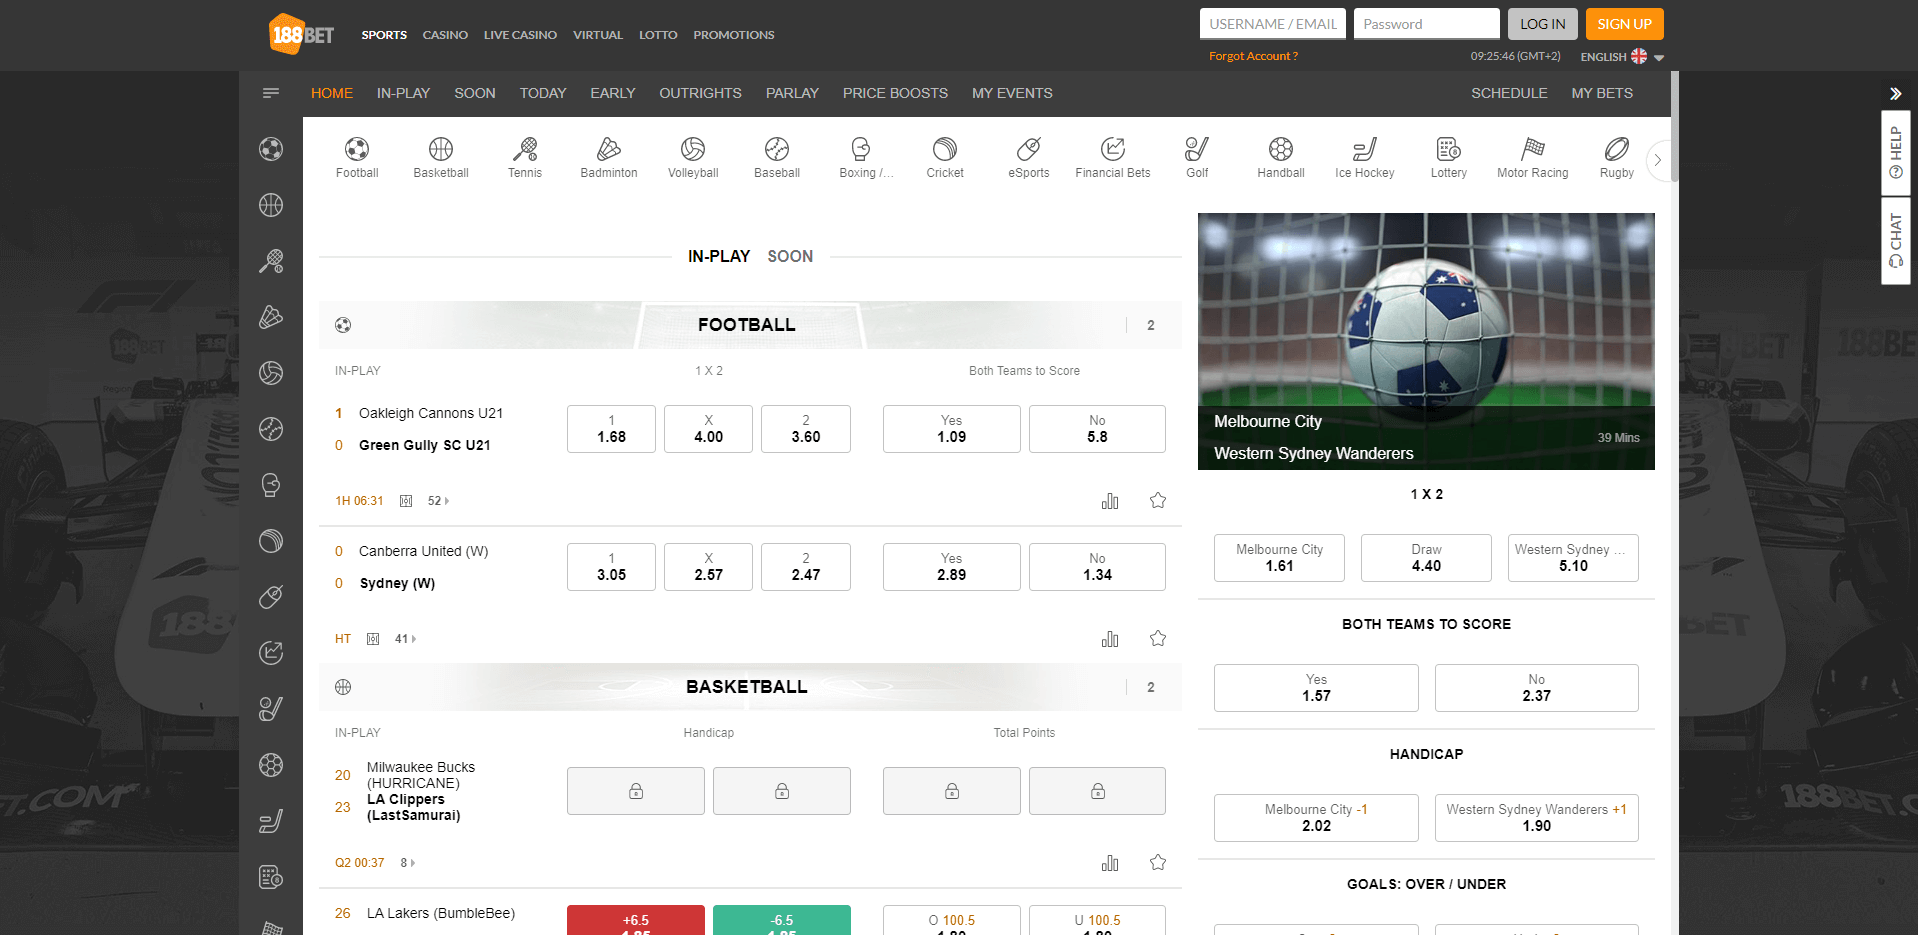Open scoreboard icon for Oakleigh Cannons match
The image size is (1918, 935).
tap(406, 501)
